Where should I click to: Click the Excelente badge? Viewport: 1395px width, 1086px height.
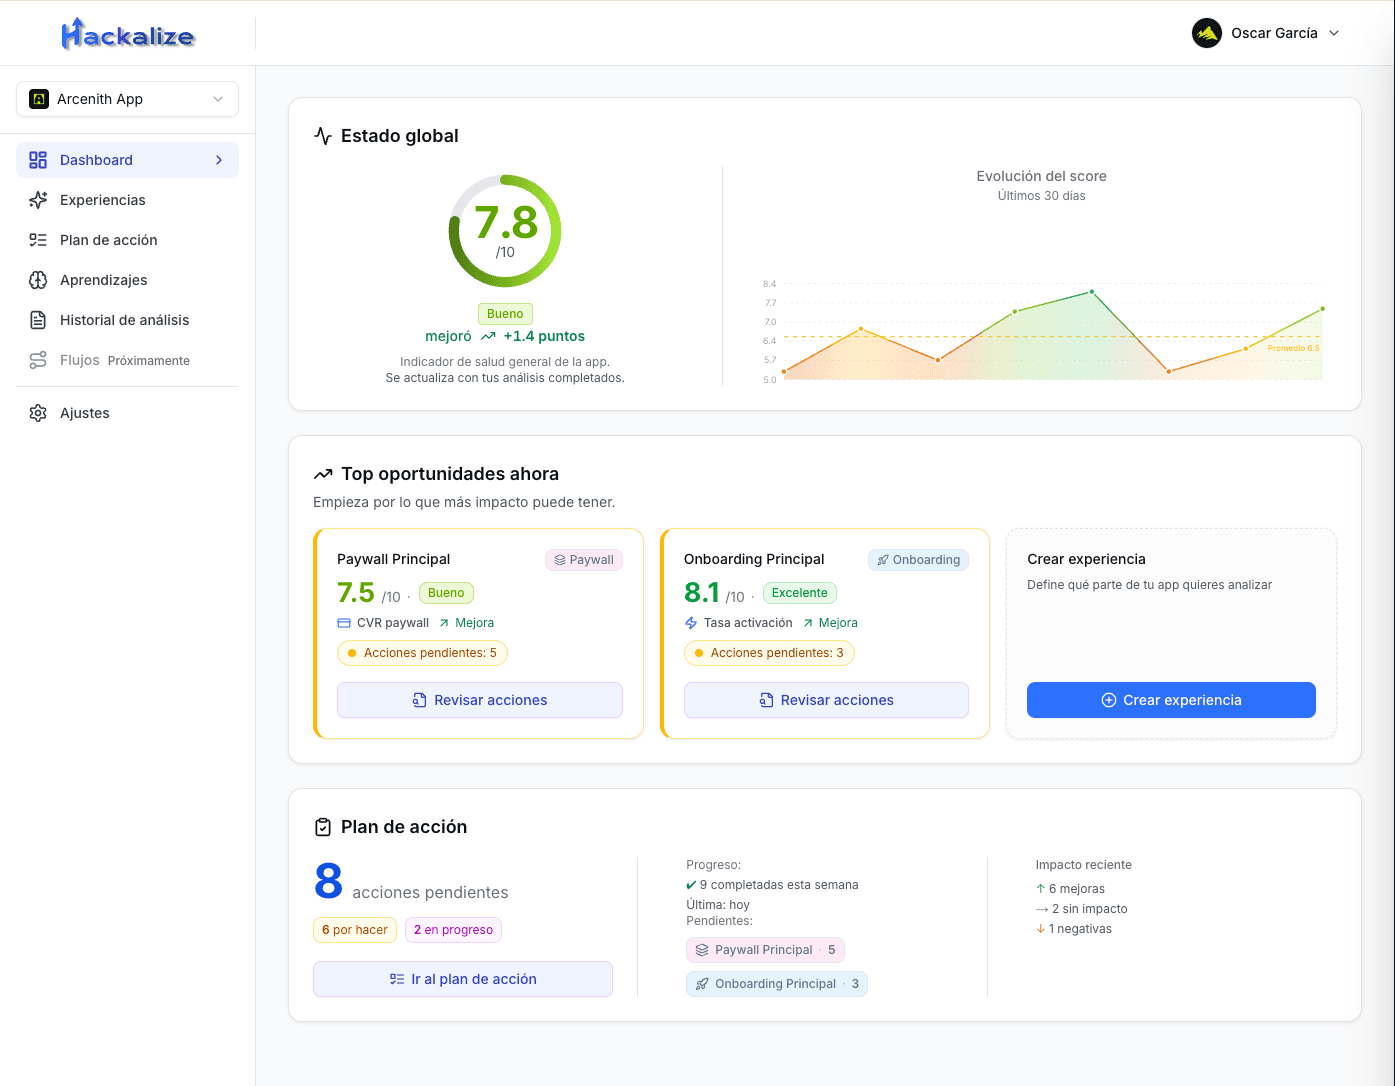[800, 593]
